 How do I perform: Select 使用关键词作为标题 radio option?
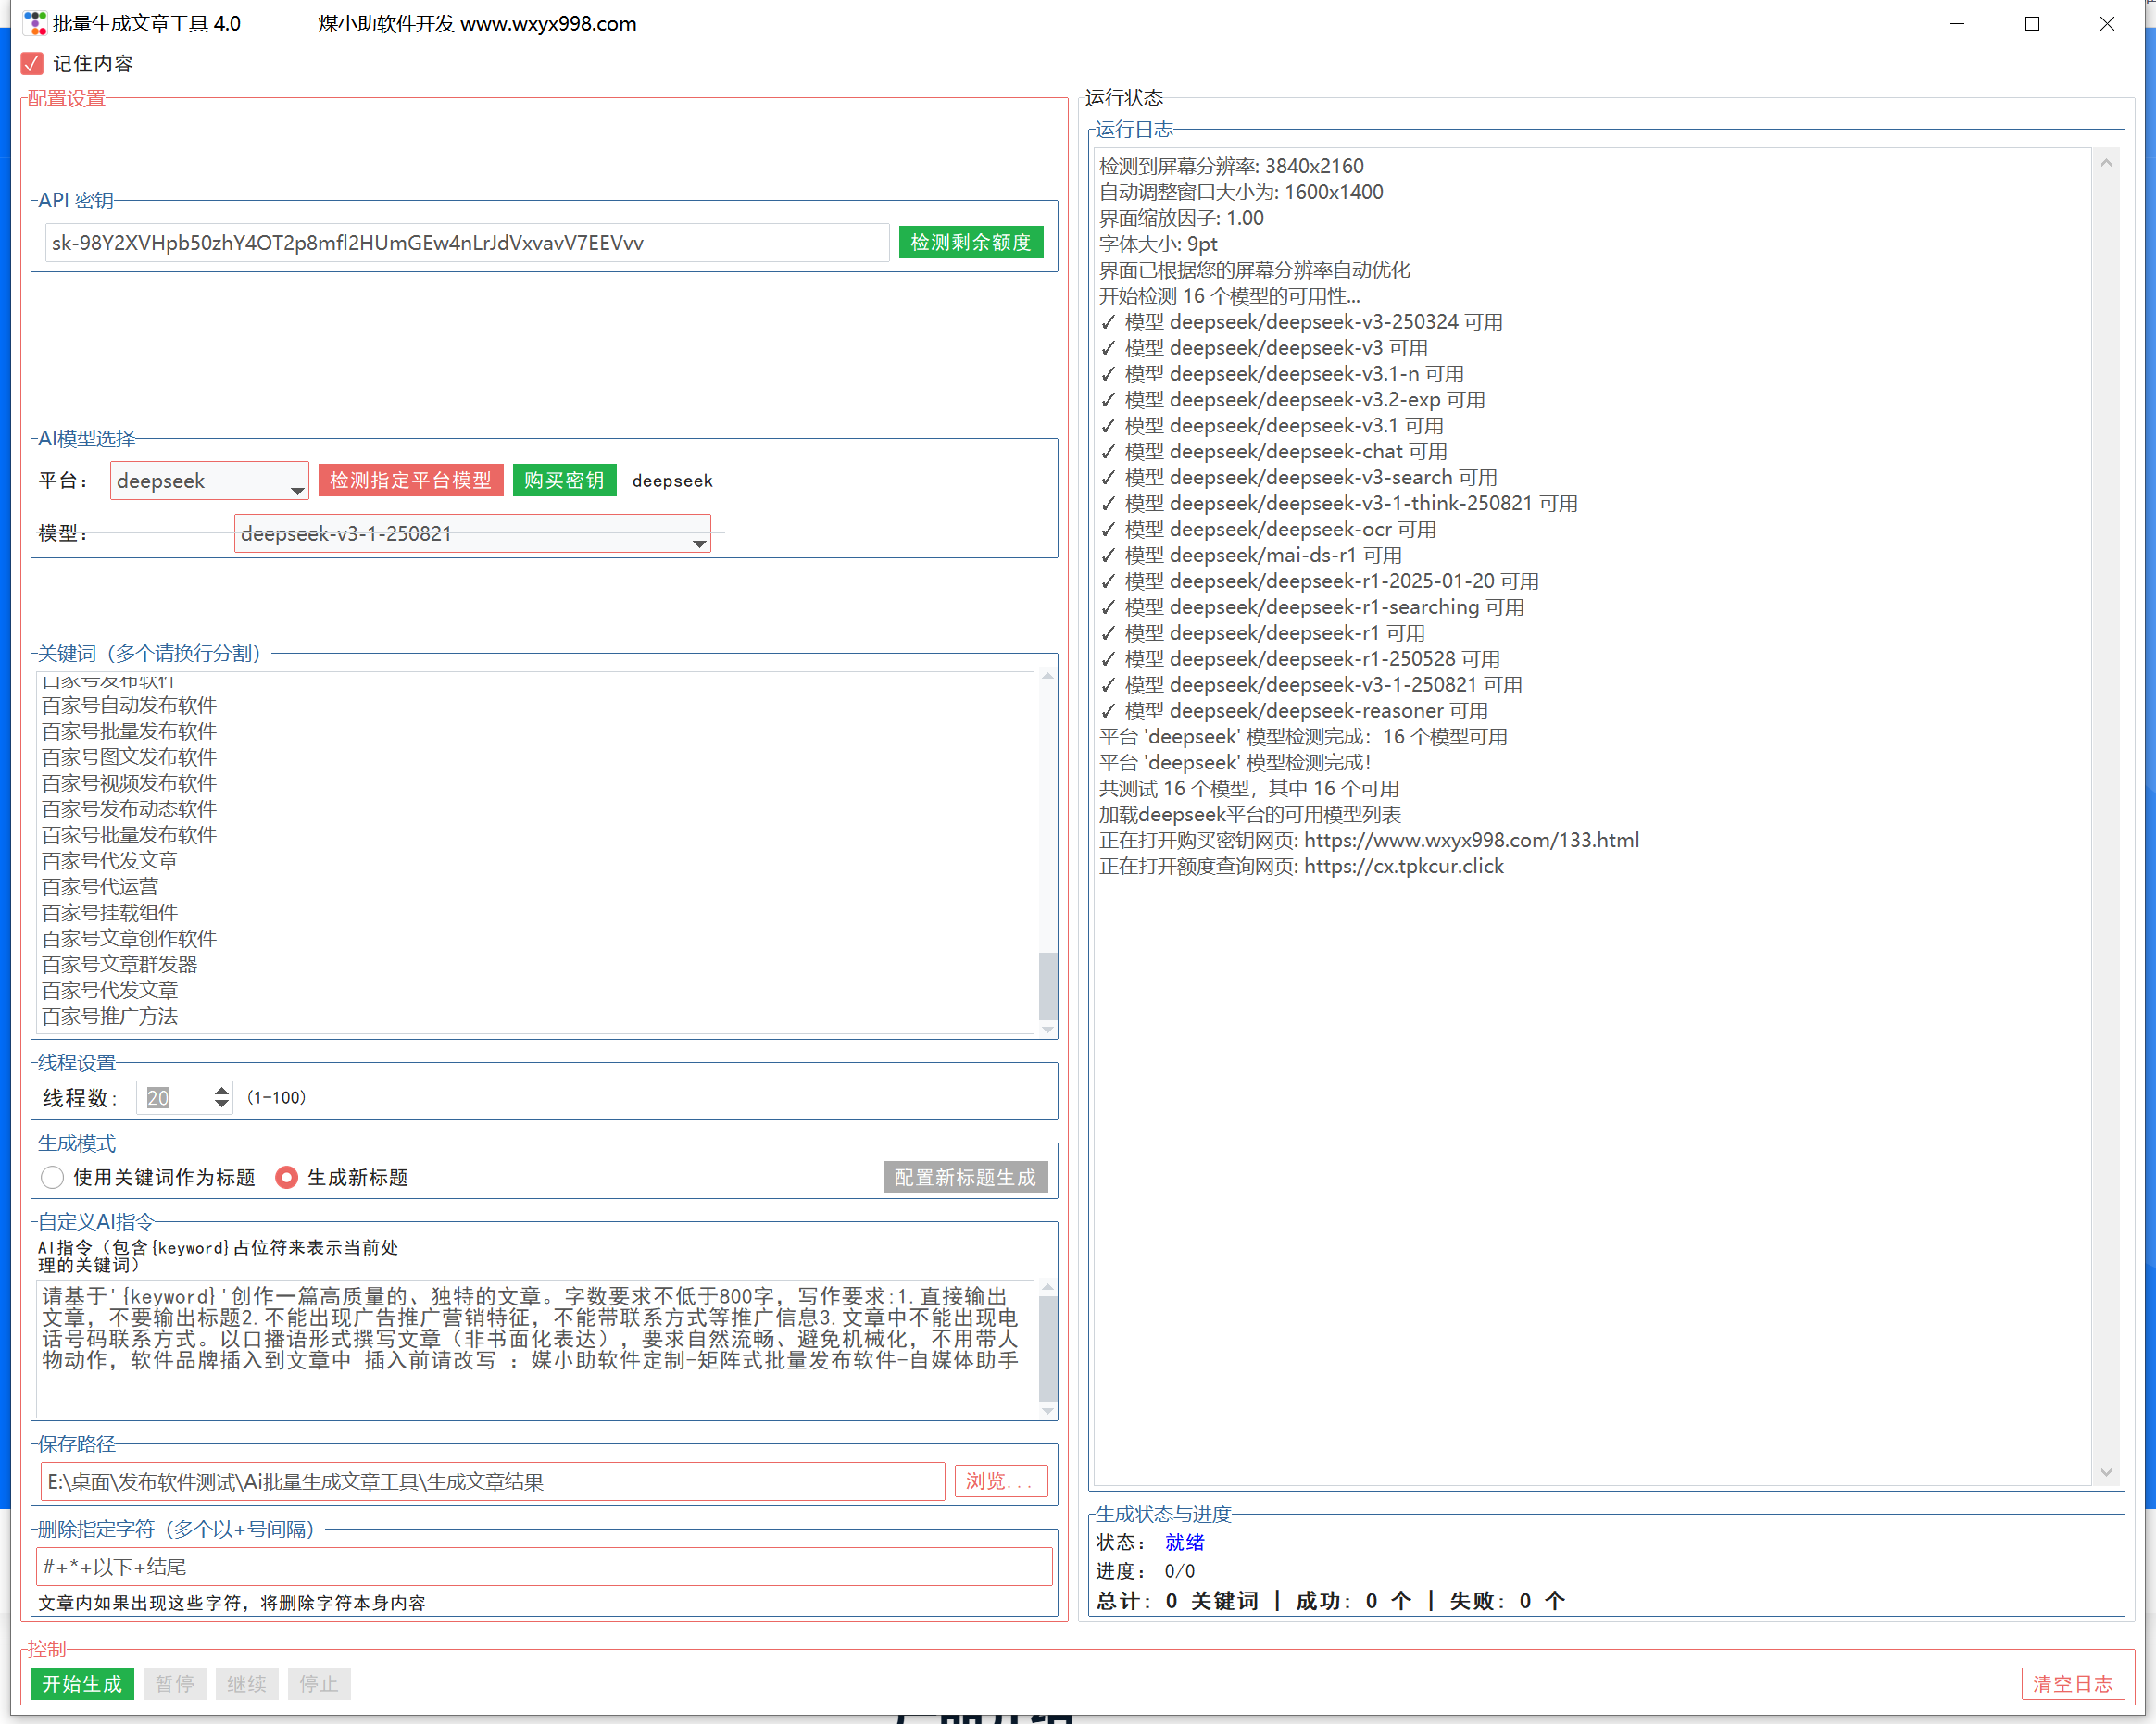tap(53, 1177)
